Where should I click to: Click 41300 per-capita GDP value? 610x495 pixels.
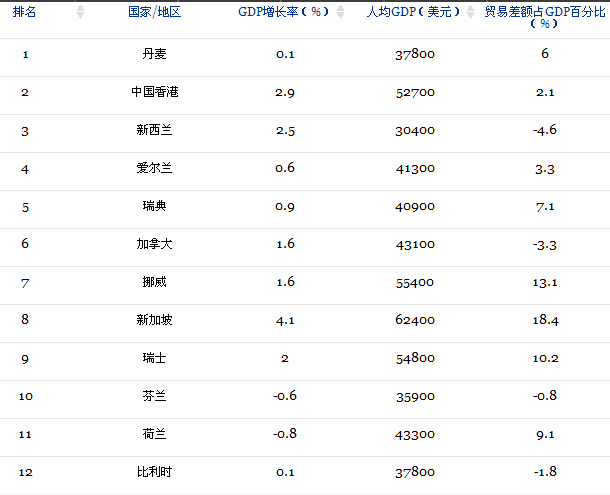[415, 169]
